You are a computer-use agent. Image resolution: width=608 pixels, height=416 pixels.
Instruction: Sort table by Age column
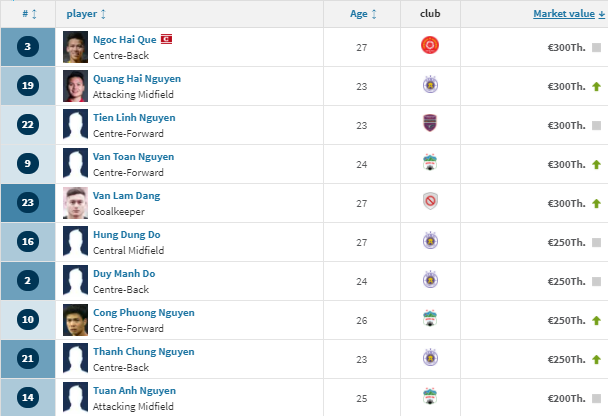click(x=363, y=14)
